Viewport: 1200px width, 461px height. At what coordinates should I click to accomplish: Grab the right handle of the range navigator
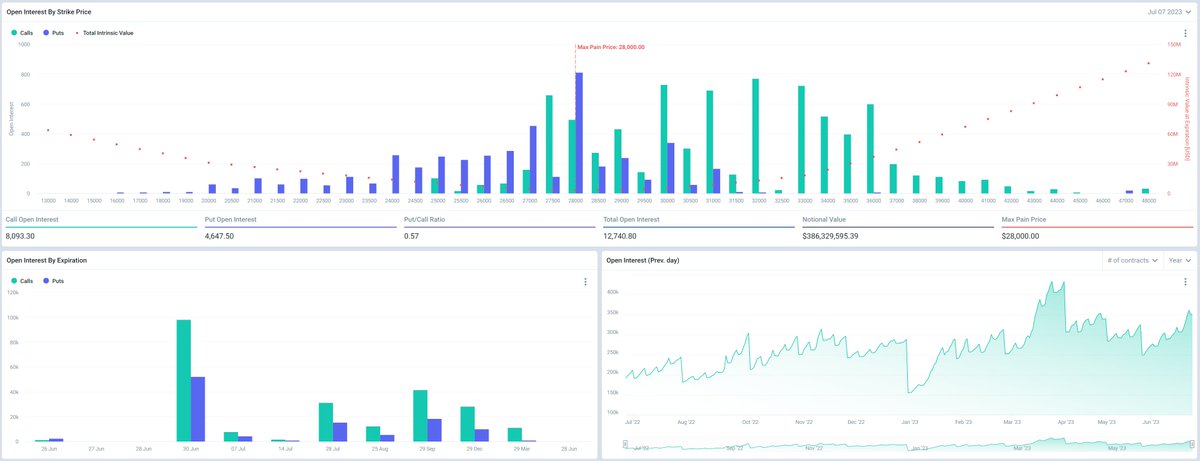coord(1190,442)
